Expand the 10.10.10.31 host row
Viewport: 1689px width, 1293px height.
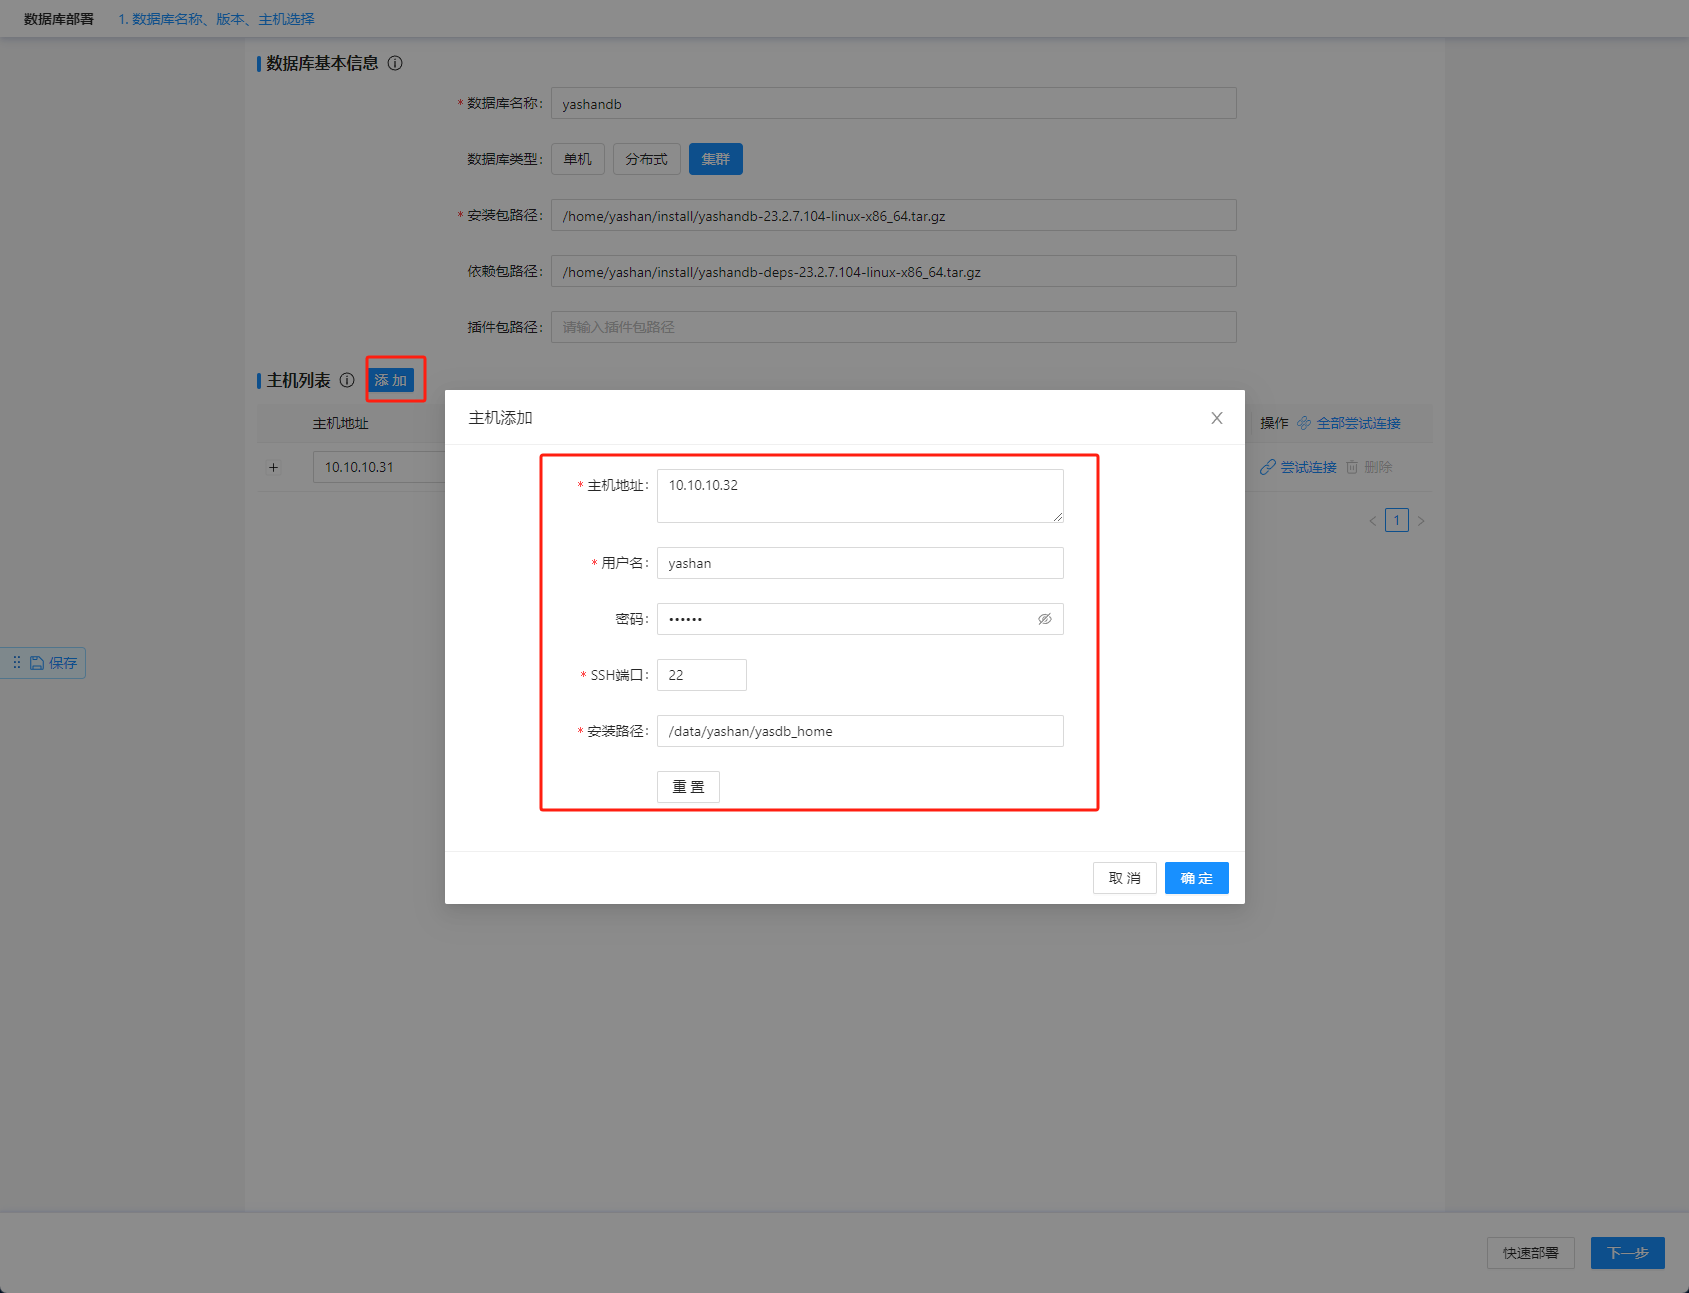pyautogui.click(x=273, y=467)
